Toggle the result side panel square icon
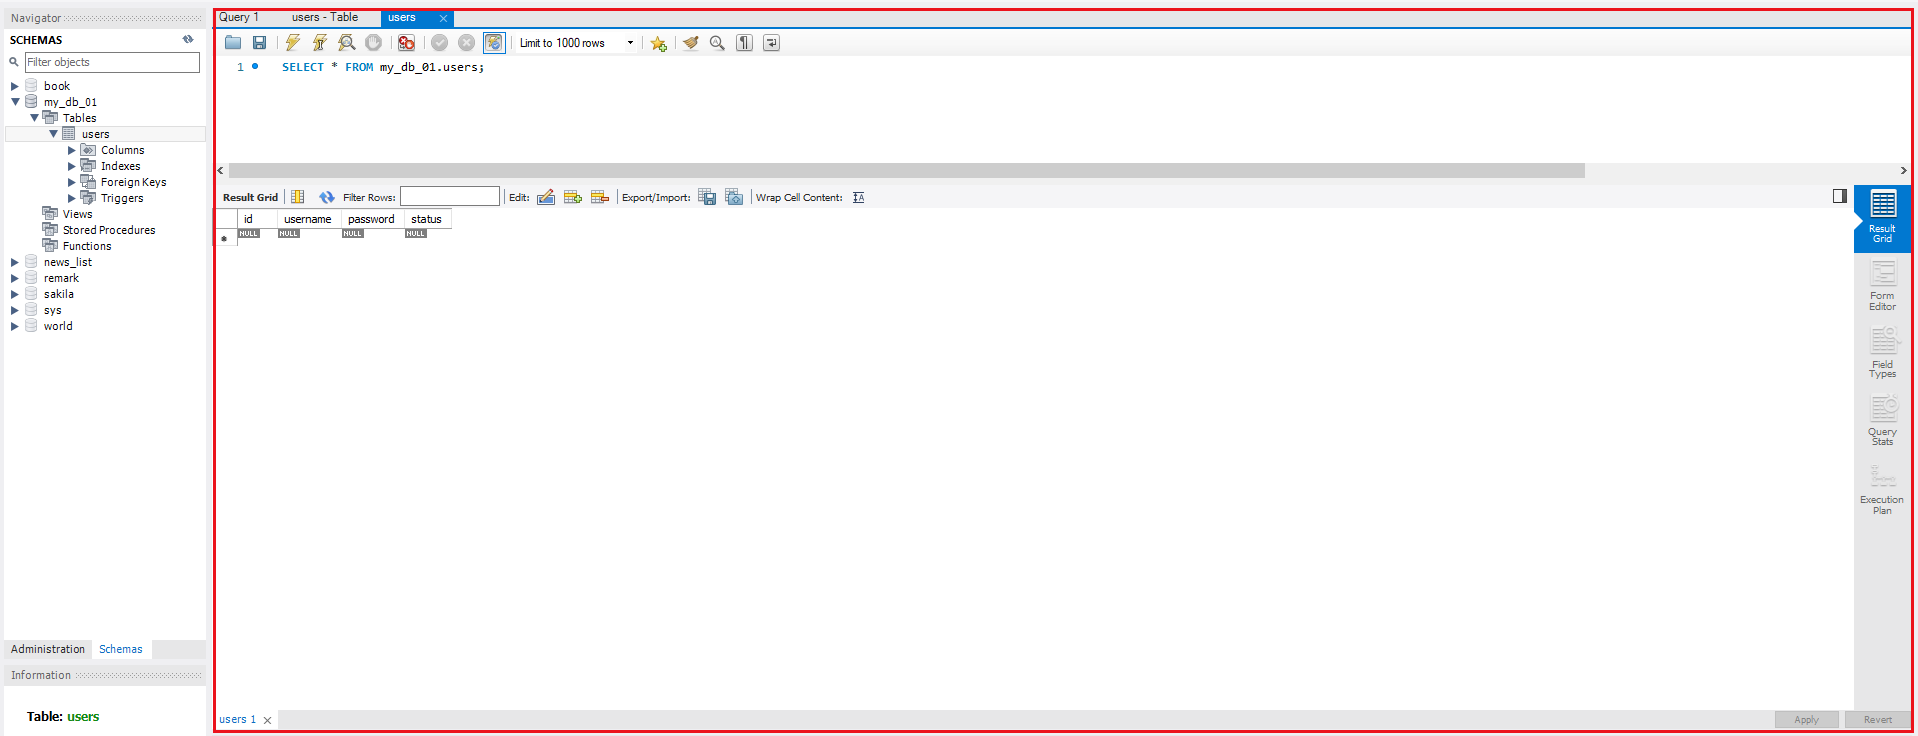1918x736 pixels. [x=1839, y=196]
